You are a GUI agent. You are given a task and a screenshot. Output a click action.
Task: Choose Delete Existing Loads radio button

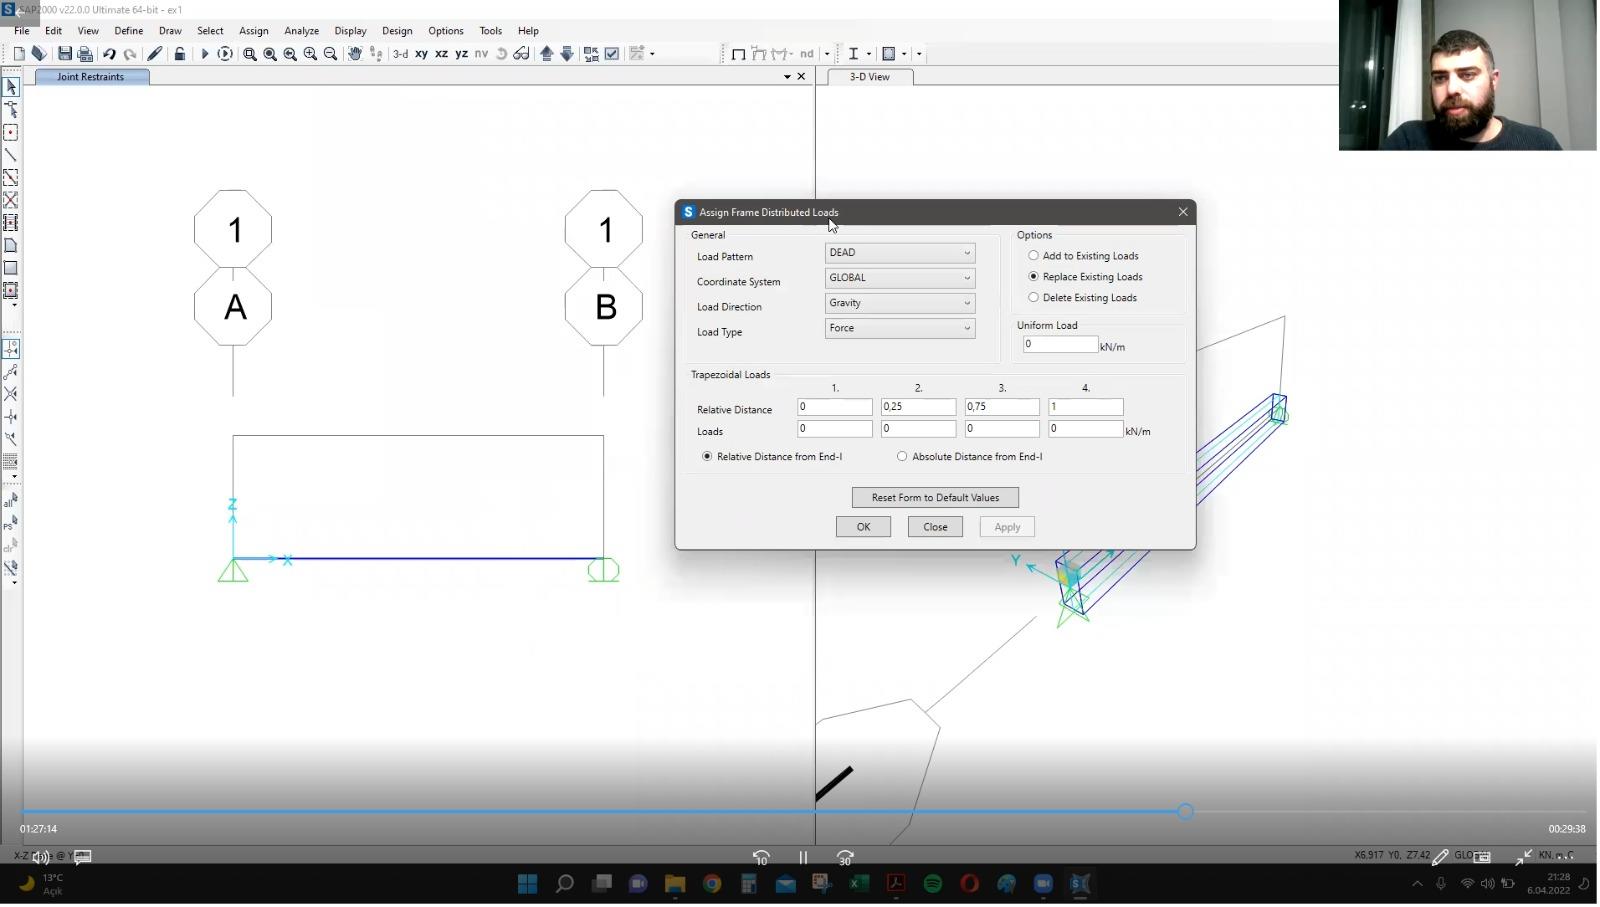pos(1034,298)
